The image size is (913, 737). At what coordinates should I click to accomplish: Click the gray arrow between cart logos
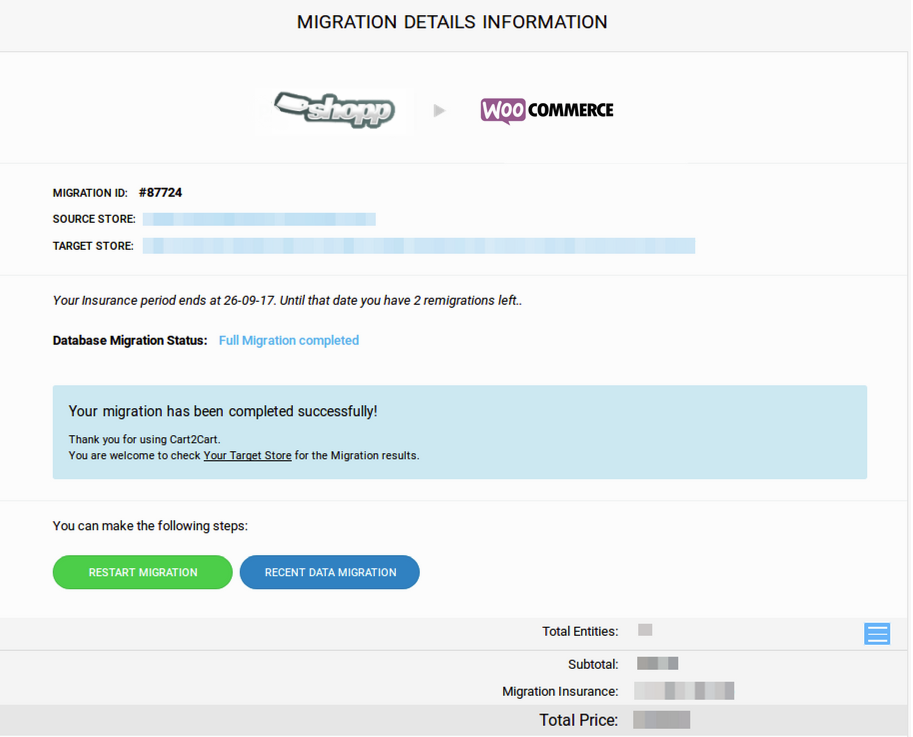click(x=440, y=110)
